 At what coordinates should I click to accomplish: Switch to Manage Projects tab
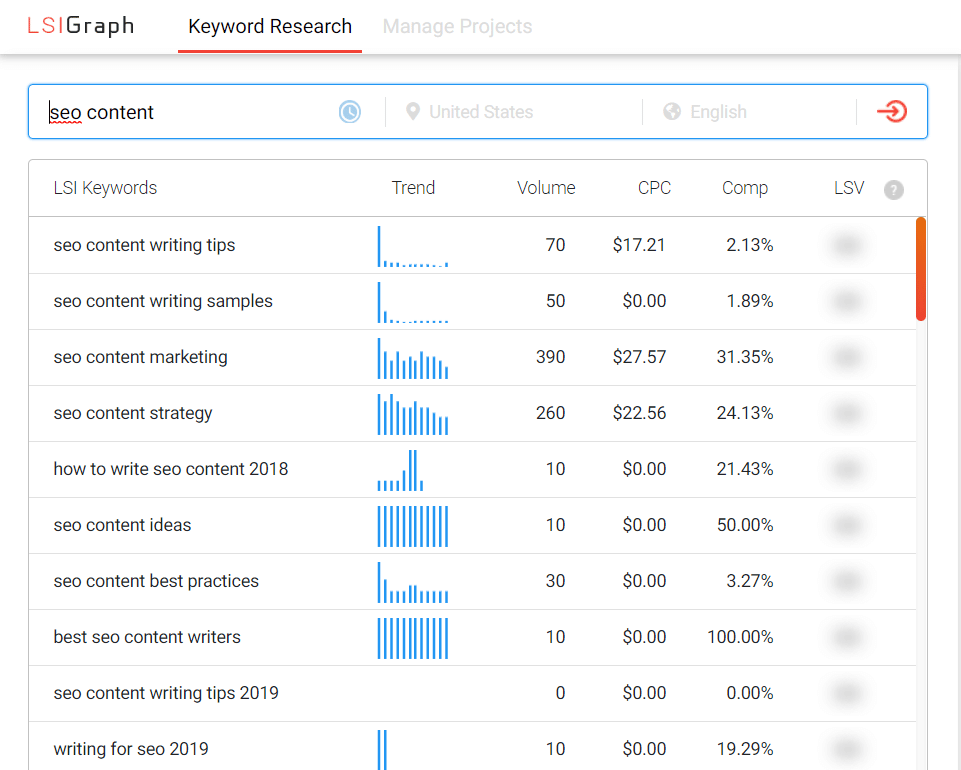[457, 26]
